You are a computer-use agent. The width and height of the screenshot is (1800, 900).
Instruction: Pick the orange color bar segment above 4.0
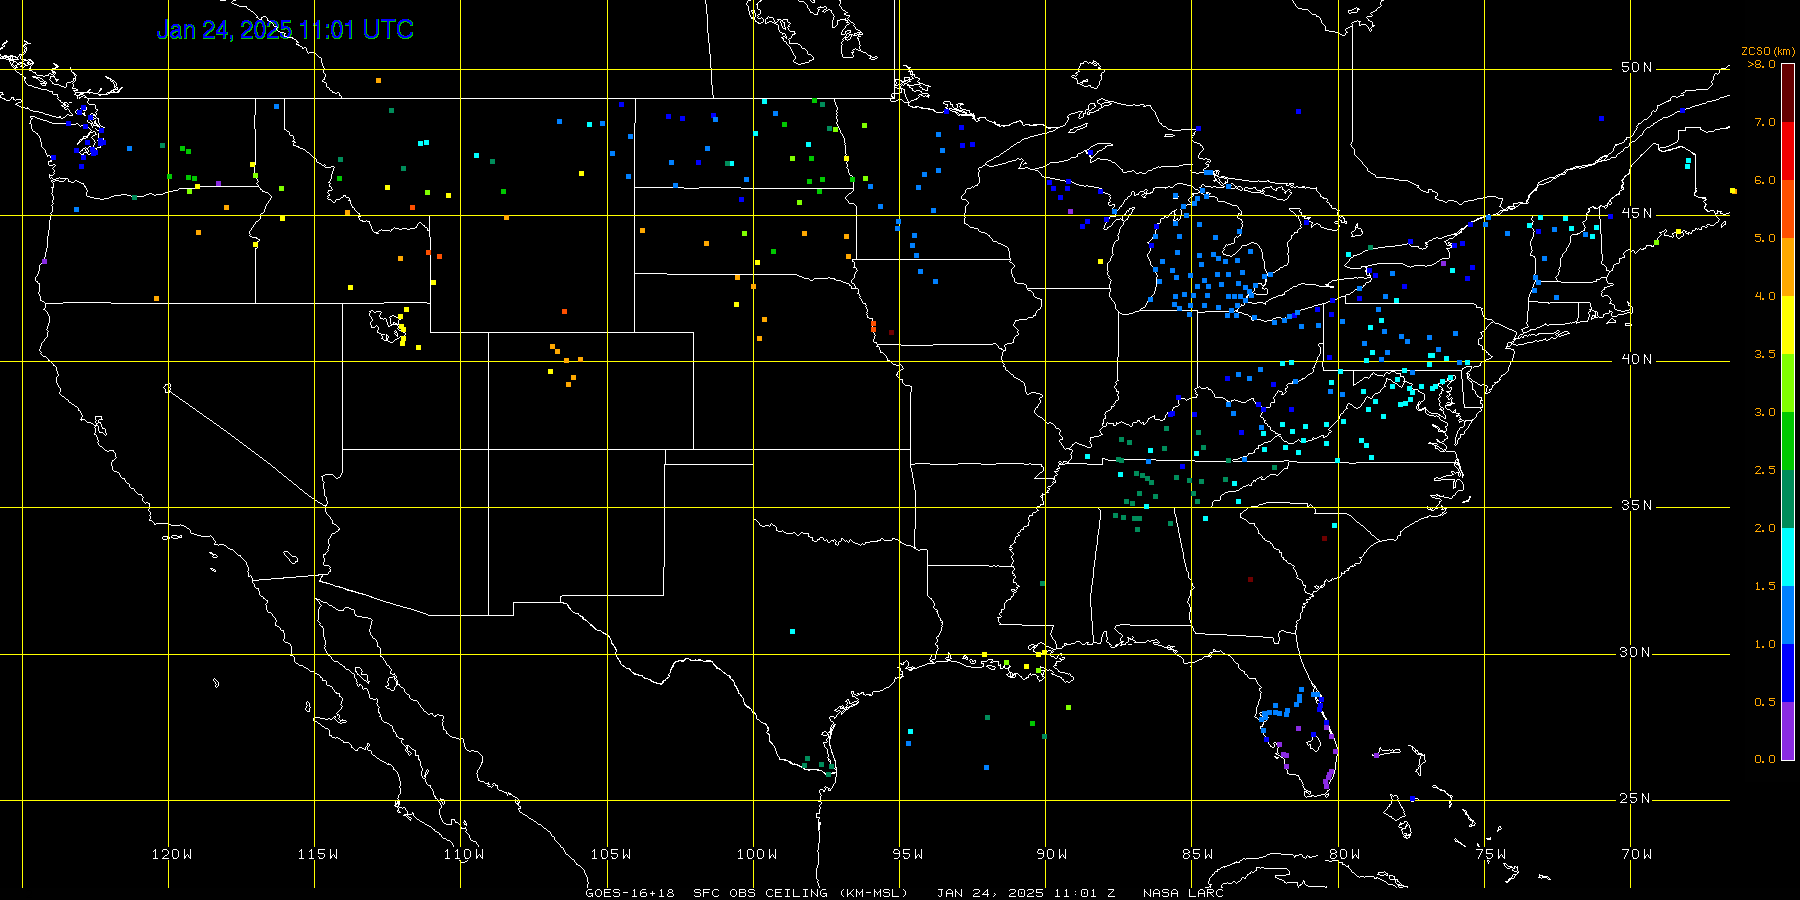(x=1788, y=267)
